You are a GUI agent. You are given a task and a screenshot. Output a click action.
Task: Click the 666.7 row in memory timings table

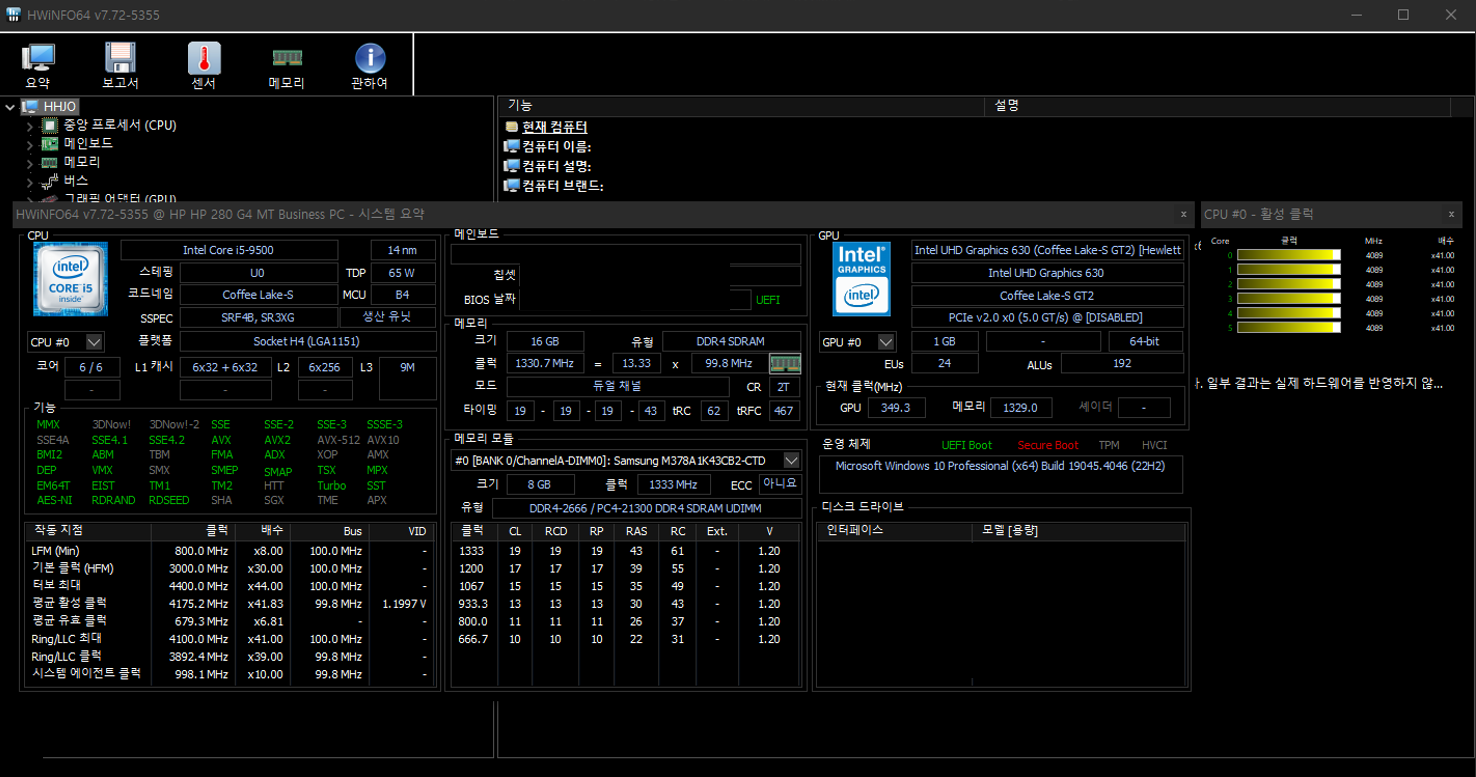point(625,639)
